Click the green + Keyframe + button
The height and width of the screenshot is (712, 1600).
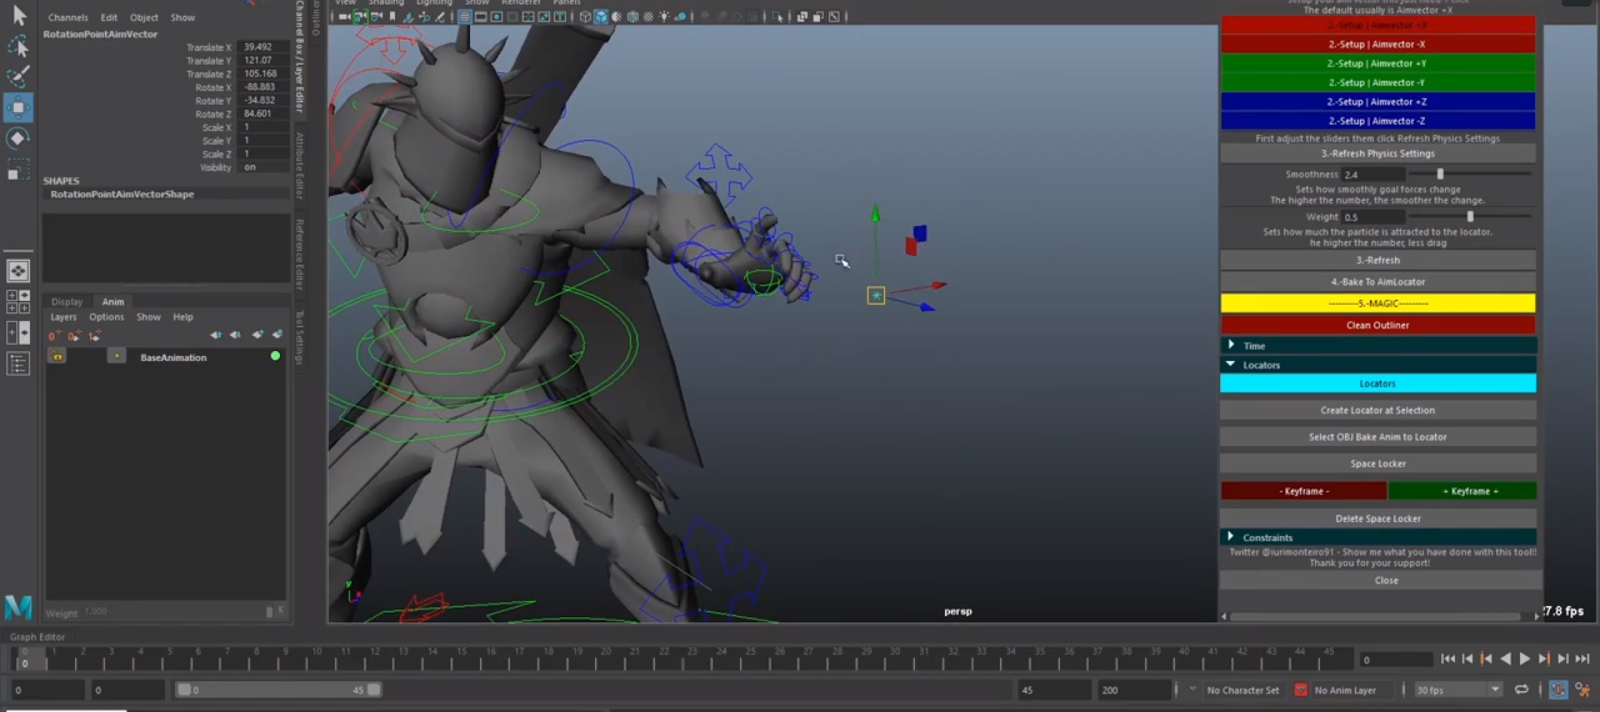tap(1462, 491)
